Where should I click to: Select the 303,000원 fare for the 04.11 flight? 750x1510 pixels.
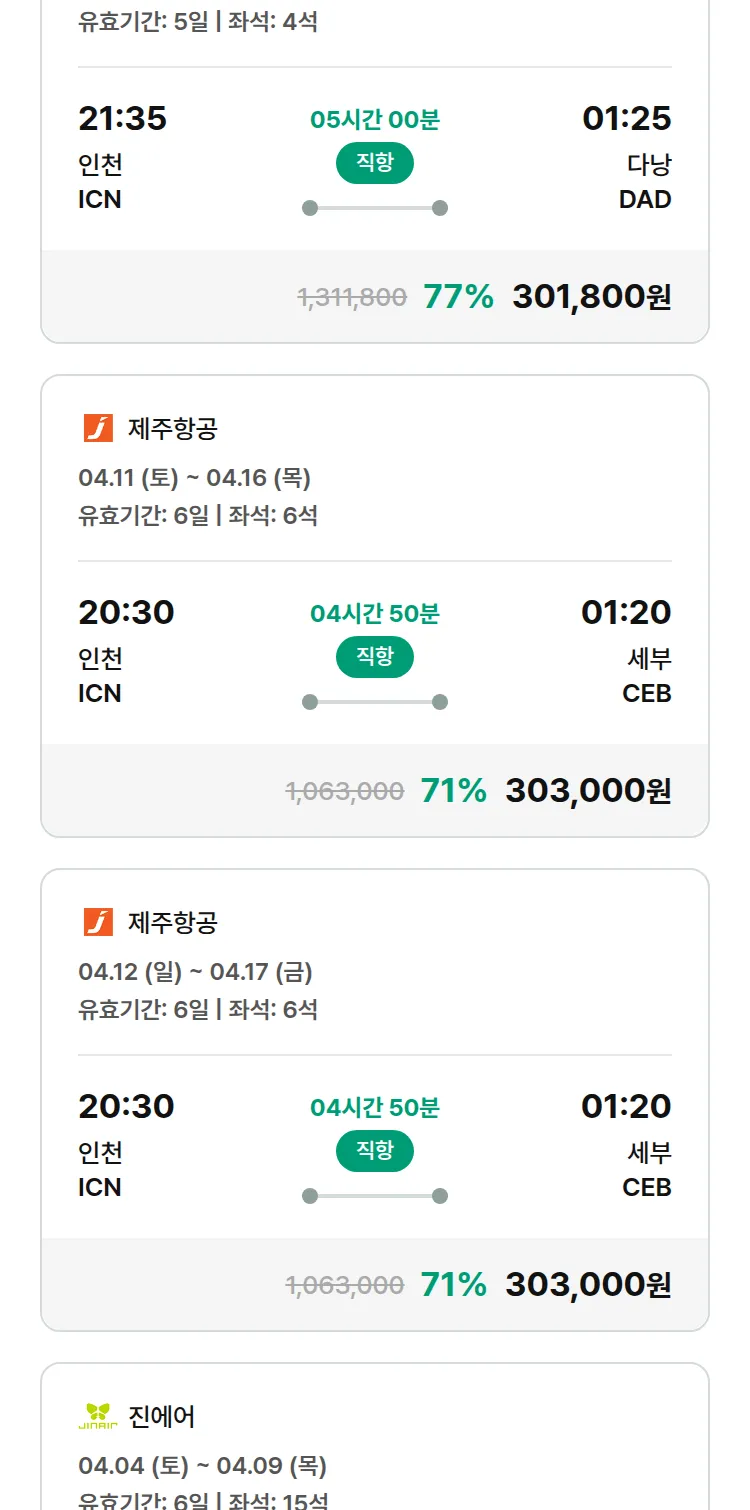[x=588, y=791]
